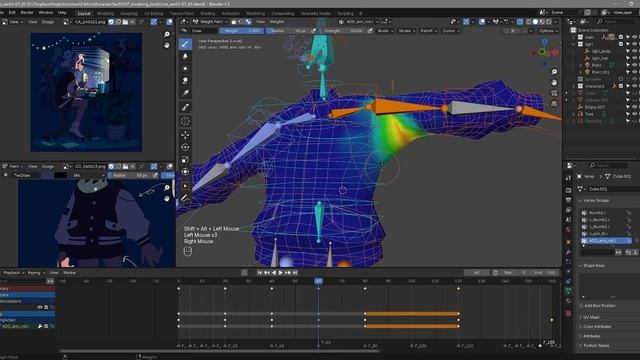This screenshot has height=360, width=640.
Task: Select the 3D Cursor tool in toolbar
Action: (x=185, y=121)
